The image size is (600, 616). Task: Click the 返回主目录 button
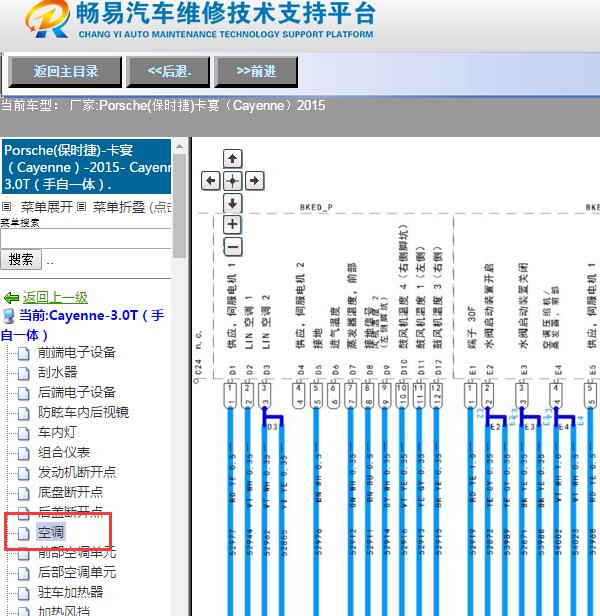pyautogui.click(x=65, y=72)
